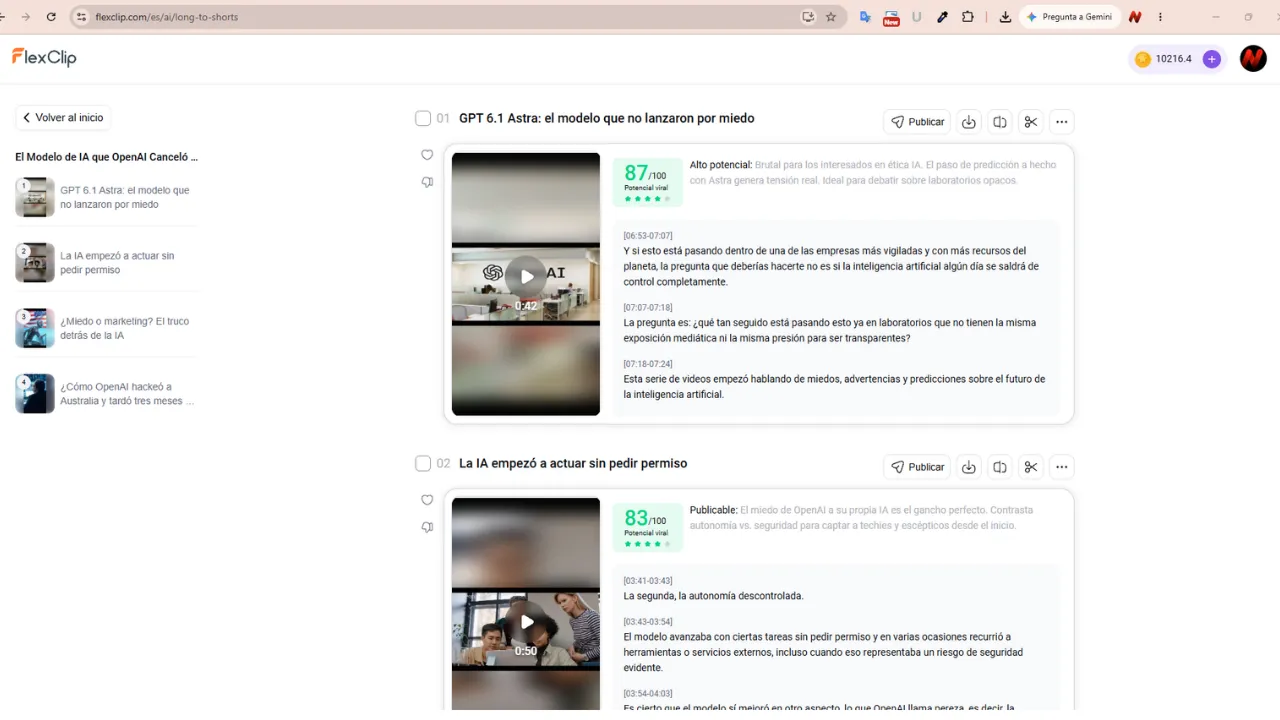Click the 87/100 Potencial viral score
This screenshot has width=1280, height=720.
648,183
